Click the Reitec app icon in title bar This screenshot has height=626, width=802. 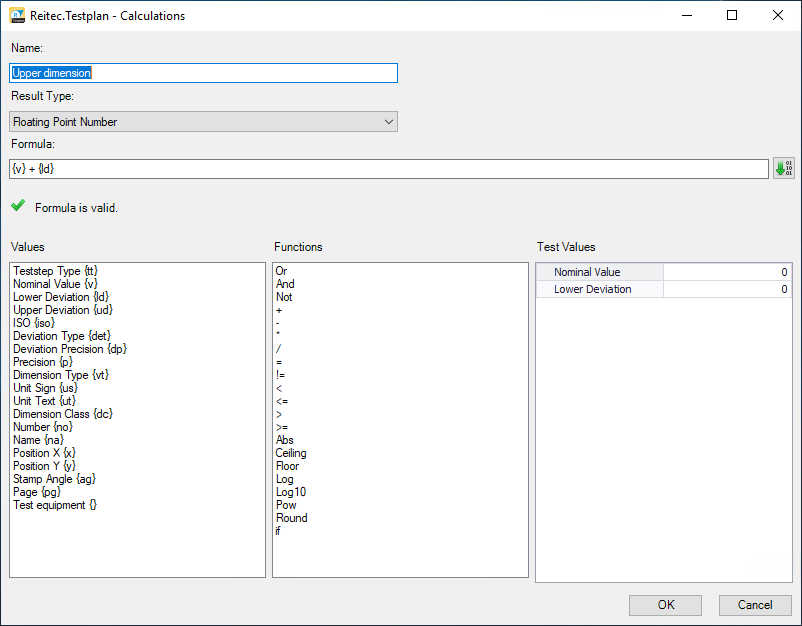[x=17, y=16]
